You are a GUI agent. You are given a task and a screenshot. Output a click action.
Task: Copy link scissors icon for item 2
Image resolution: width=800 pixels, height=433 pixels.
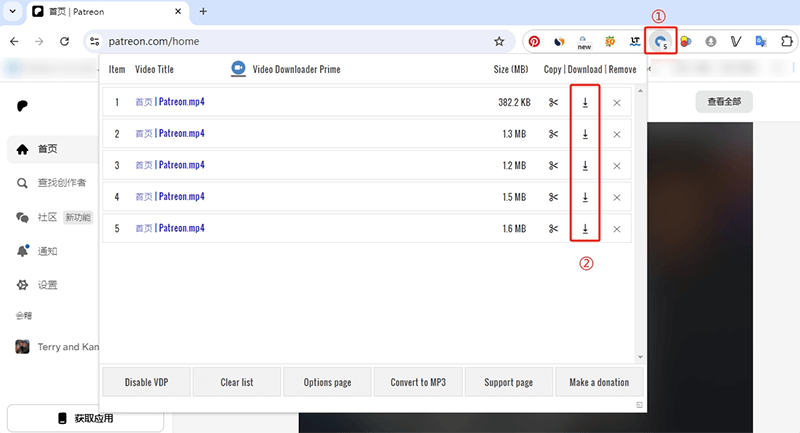point(553,134)
